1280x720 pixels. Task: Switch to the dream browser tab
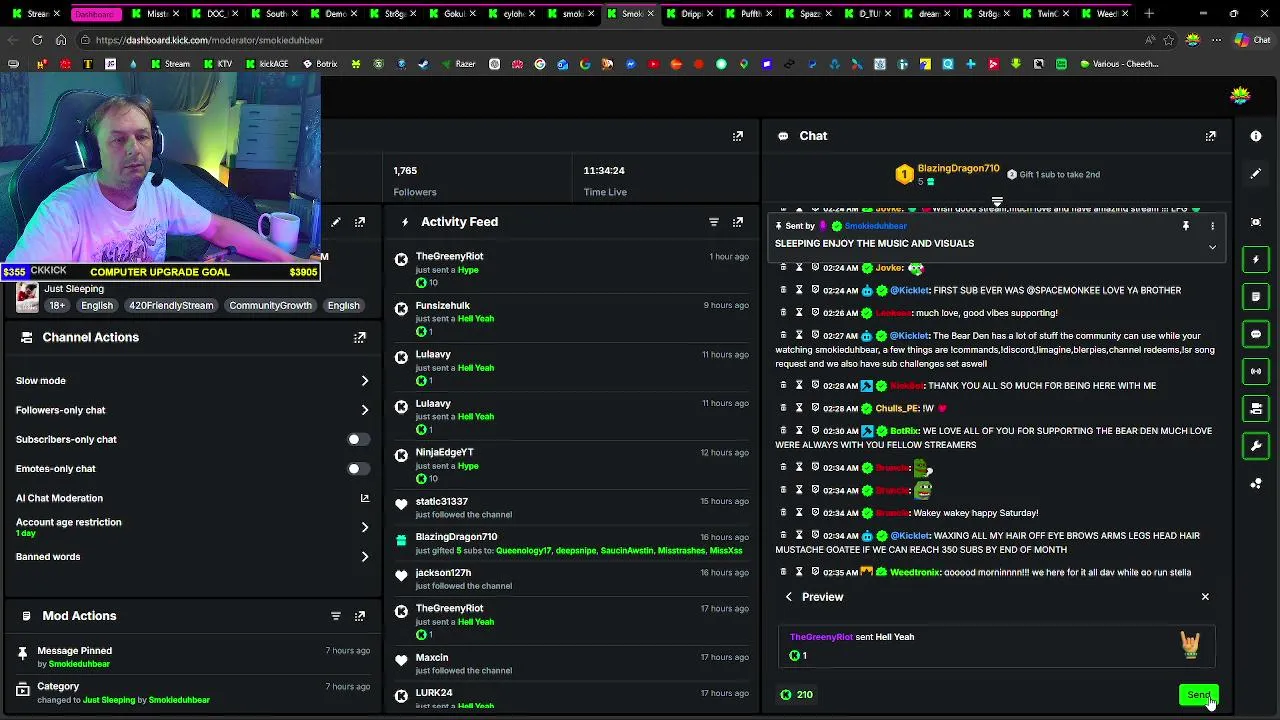[x=928, y=14]
